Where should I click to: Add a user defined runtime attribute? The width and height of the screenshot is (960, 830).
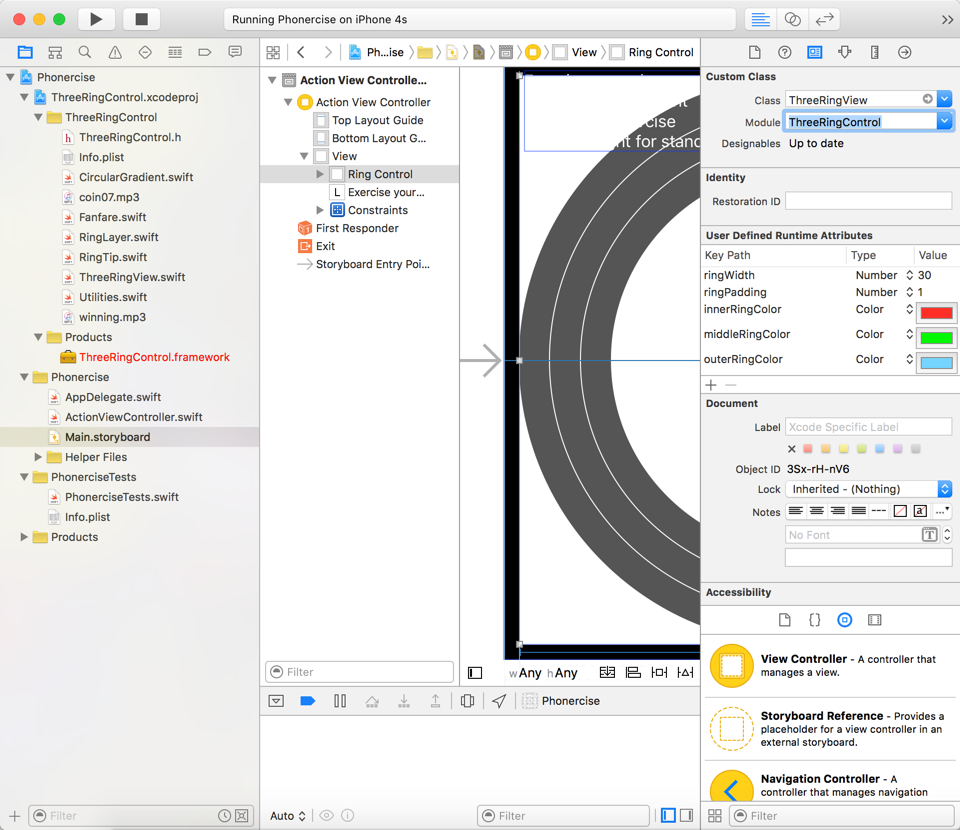tap(711, 385)
